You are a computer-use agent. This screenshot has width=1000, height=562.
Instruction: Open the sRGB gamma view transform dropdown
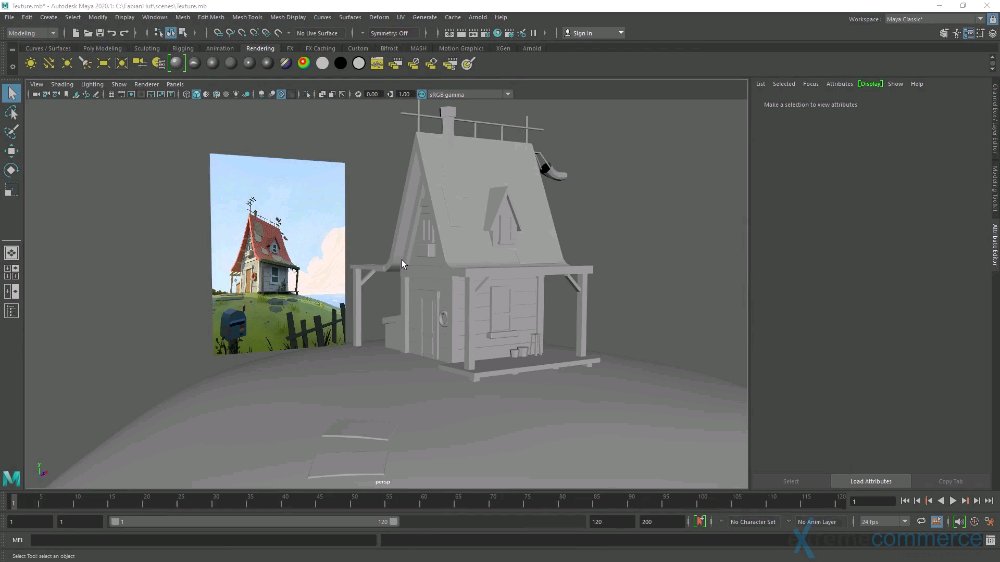point(469,94)
